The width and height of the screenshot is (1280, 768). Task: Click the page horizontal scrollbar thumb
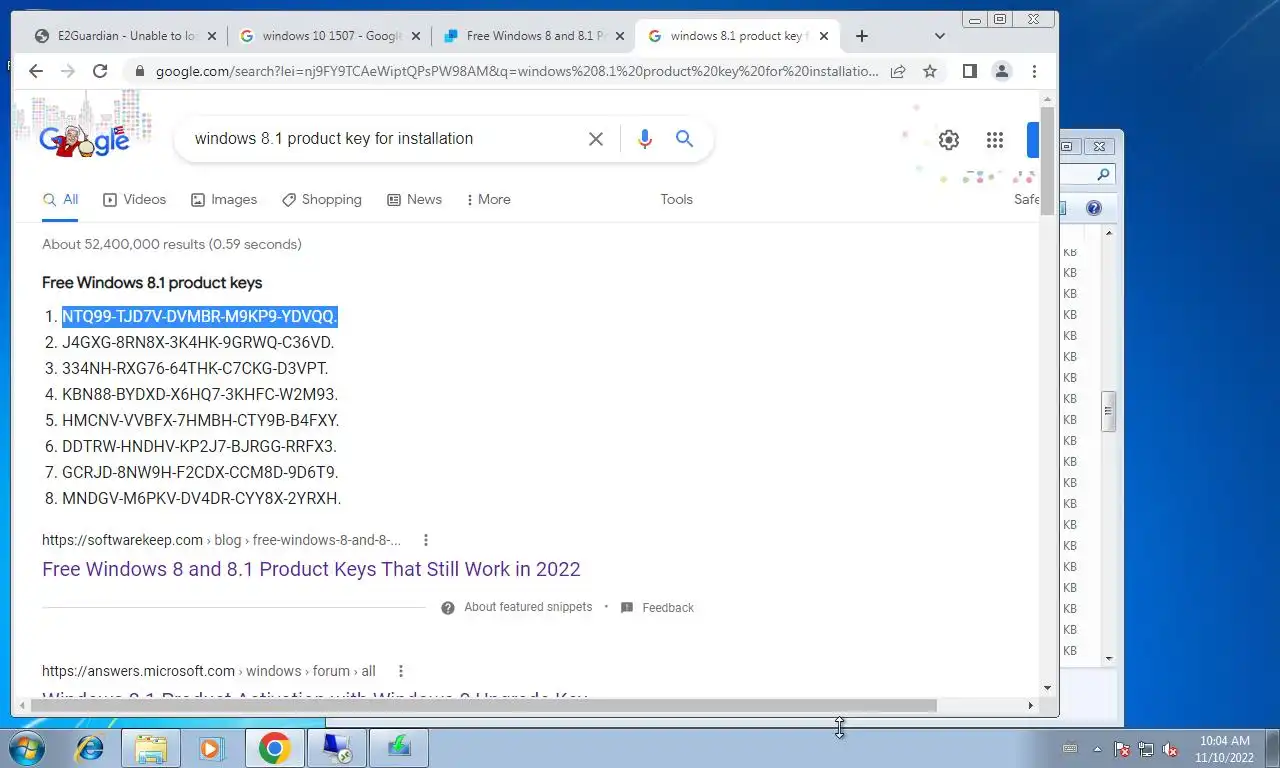(x=484, y=705)
